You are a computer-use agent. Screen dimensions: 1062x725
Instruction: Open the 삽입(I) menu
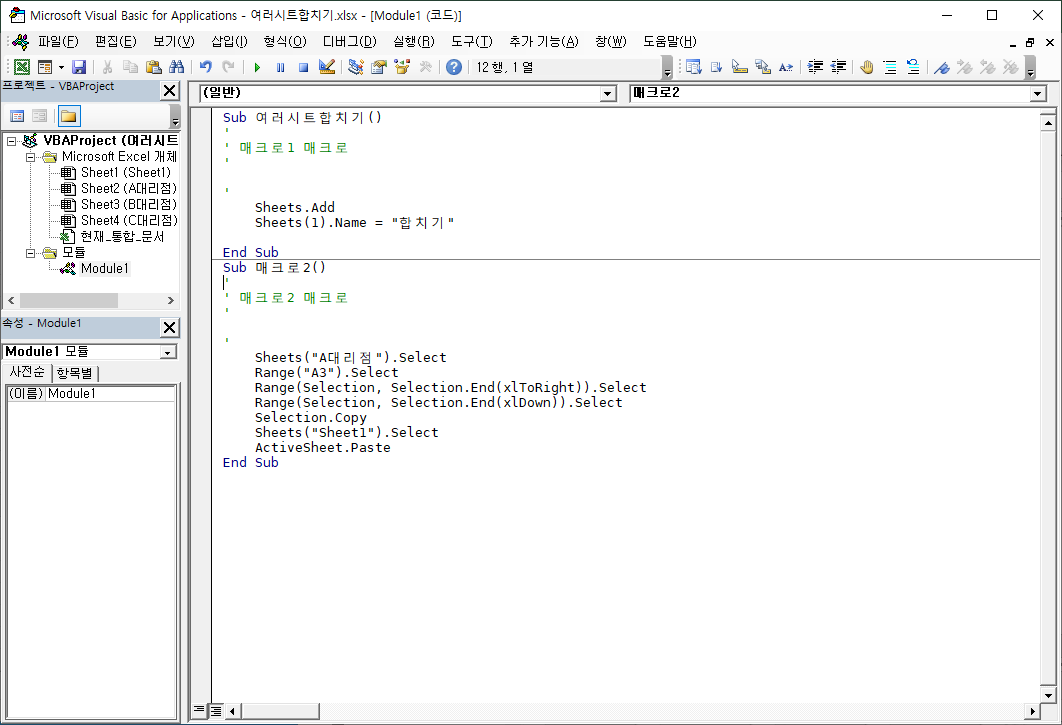coord(230,42)
